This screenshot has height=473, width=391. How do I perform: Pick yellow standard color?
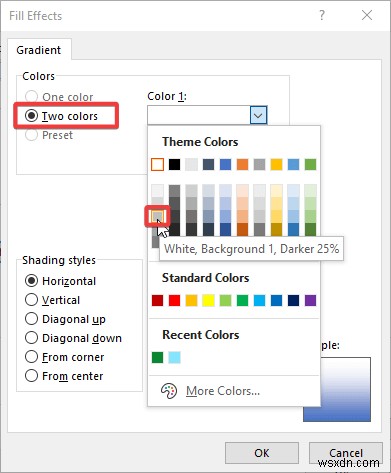208,300
